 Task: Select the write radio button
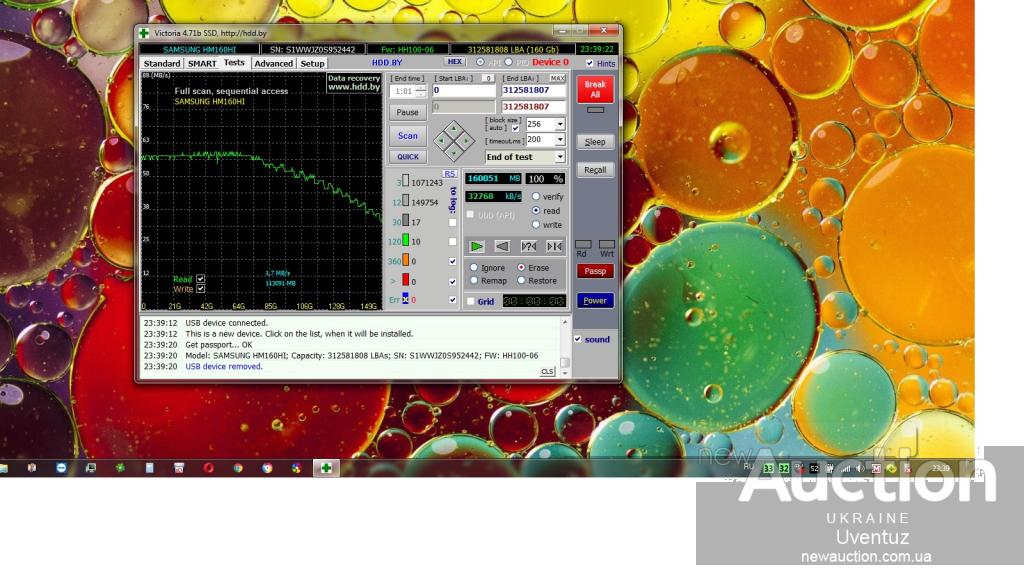(x=536, y=225)
